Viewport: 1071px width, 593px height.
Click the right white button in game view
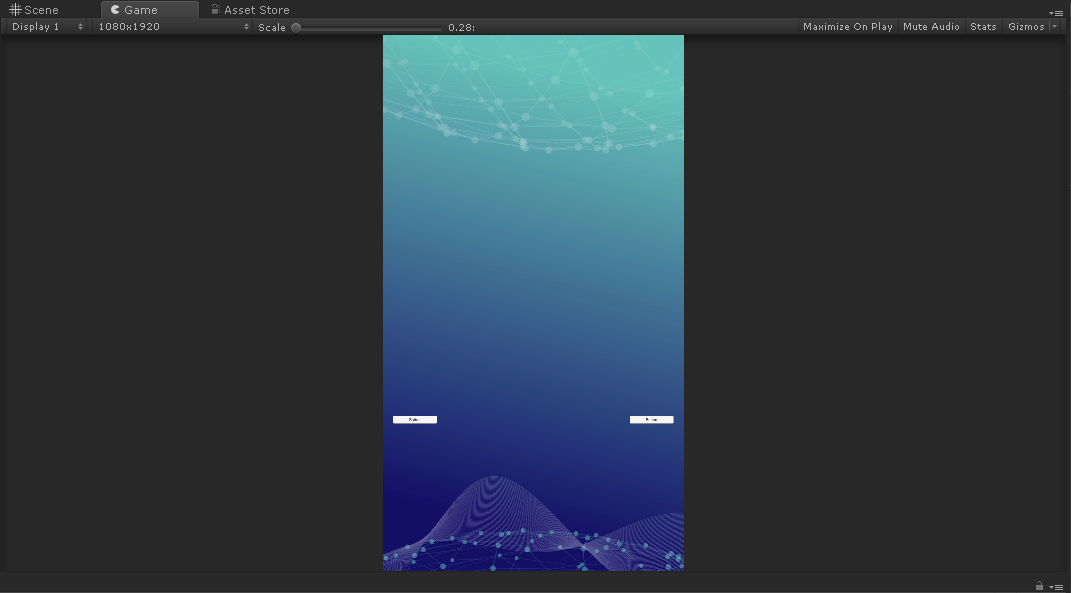(652, 419)
